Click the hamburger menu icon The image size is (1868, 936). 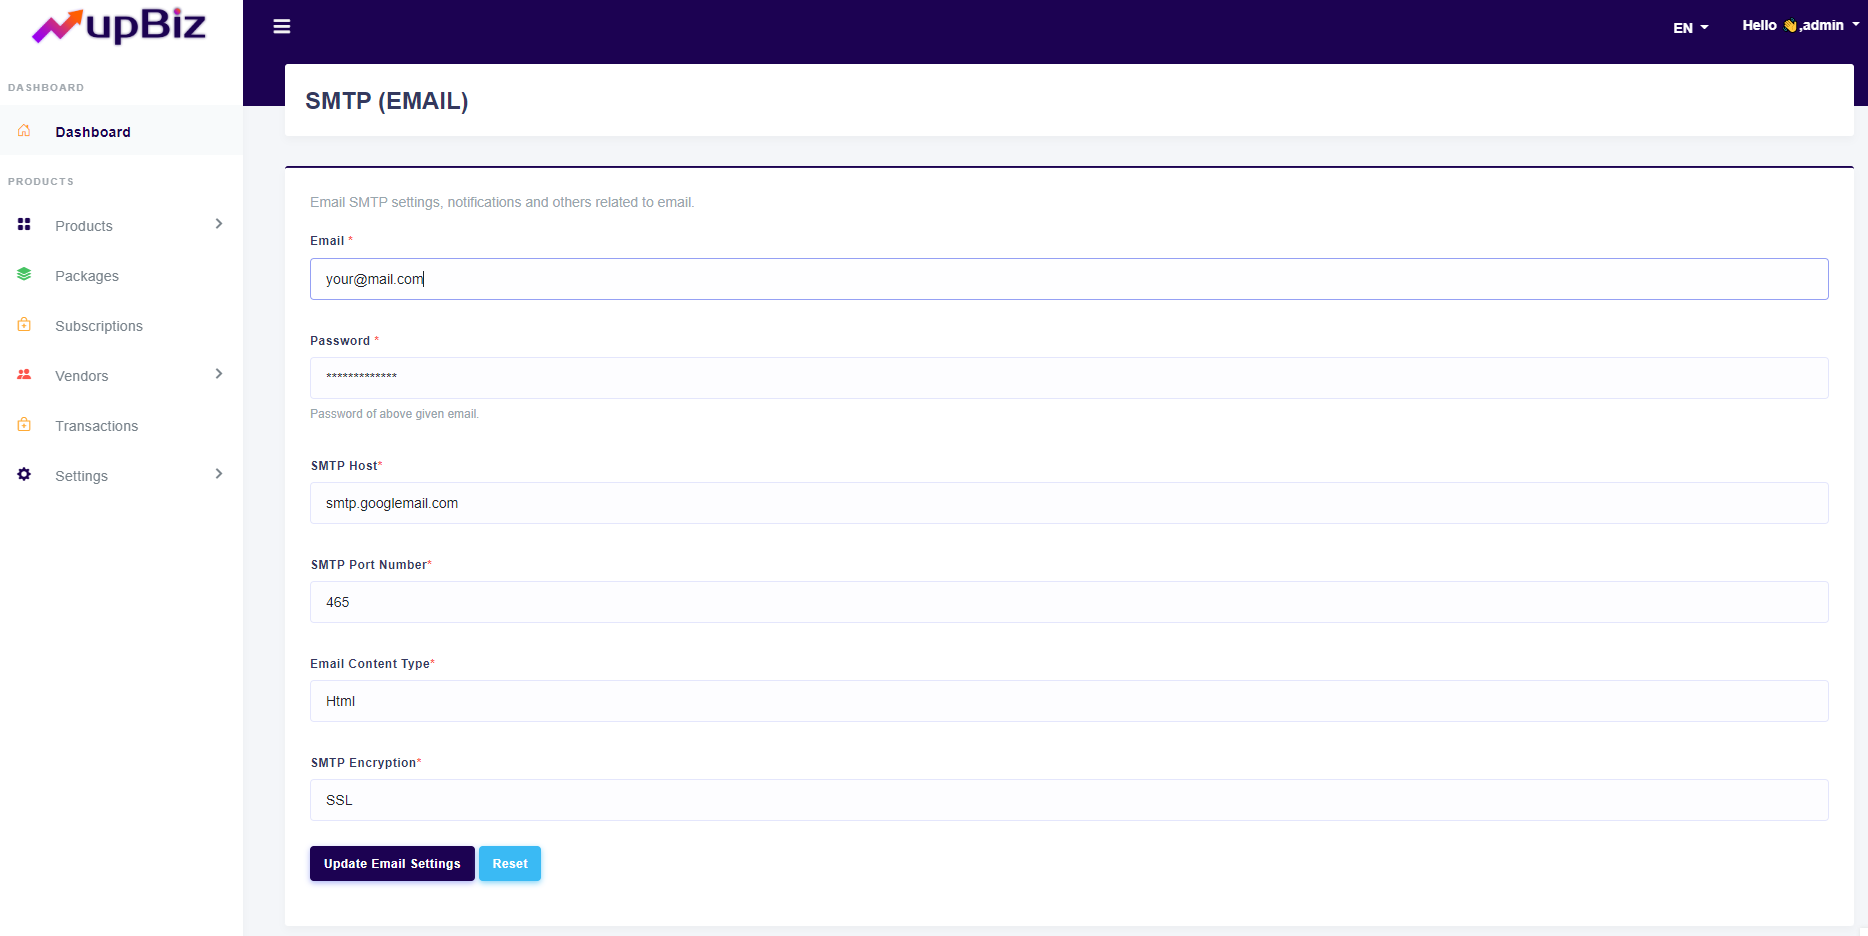tap(282, 27)
